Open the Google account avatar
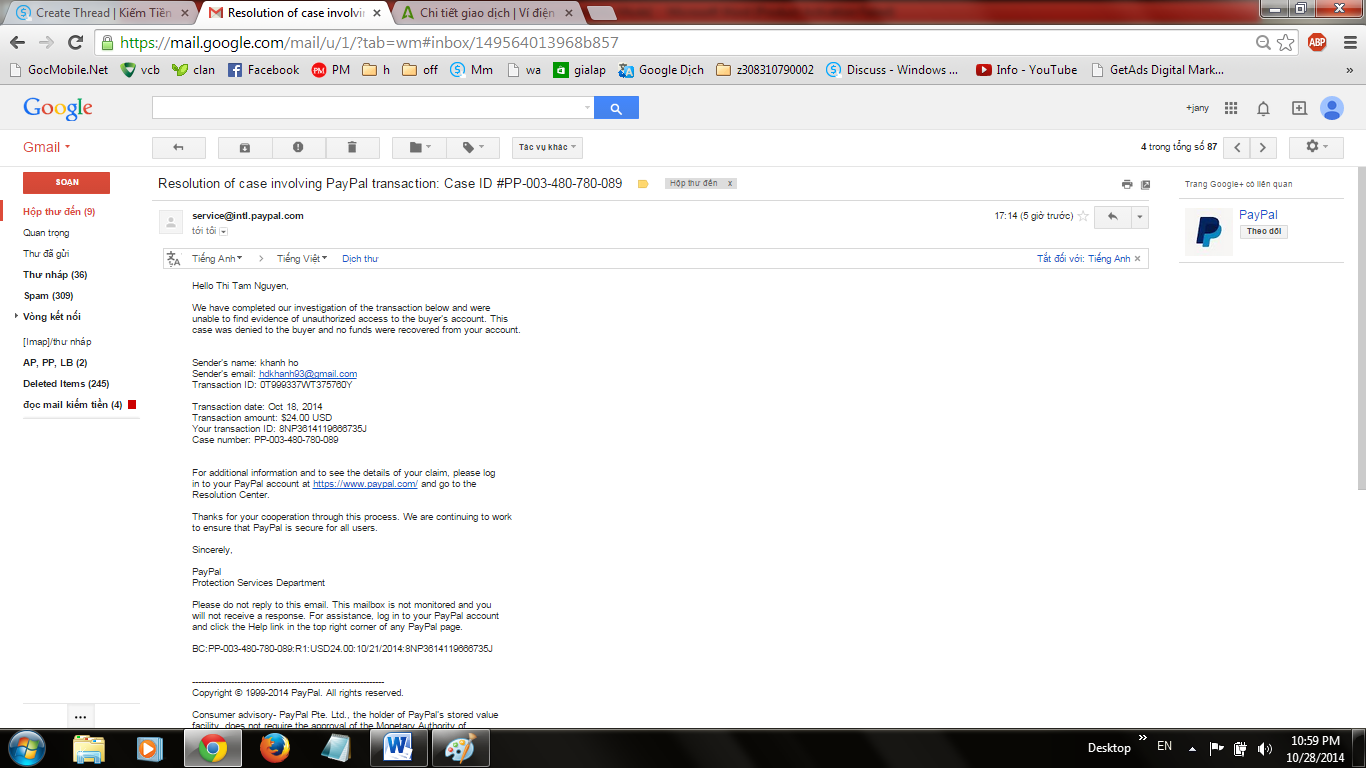The width and height of the screenshot is (1366, 768). tap(1331, 108)
